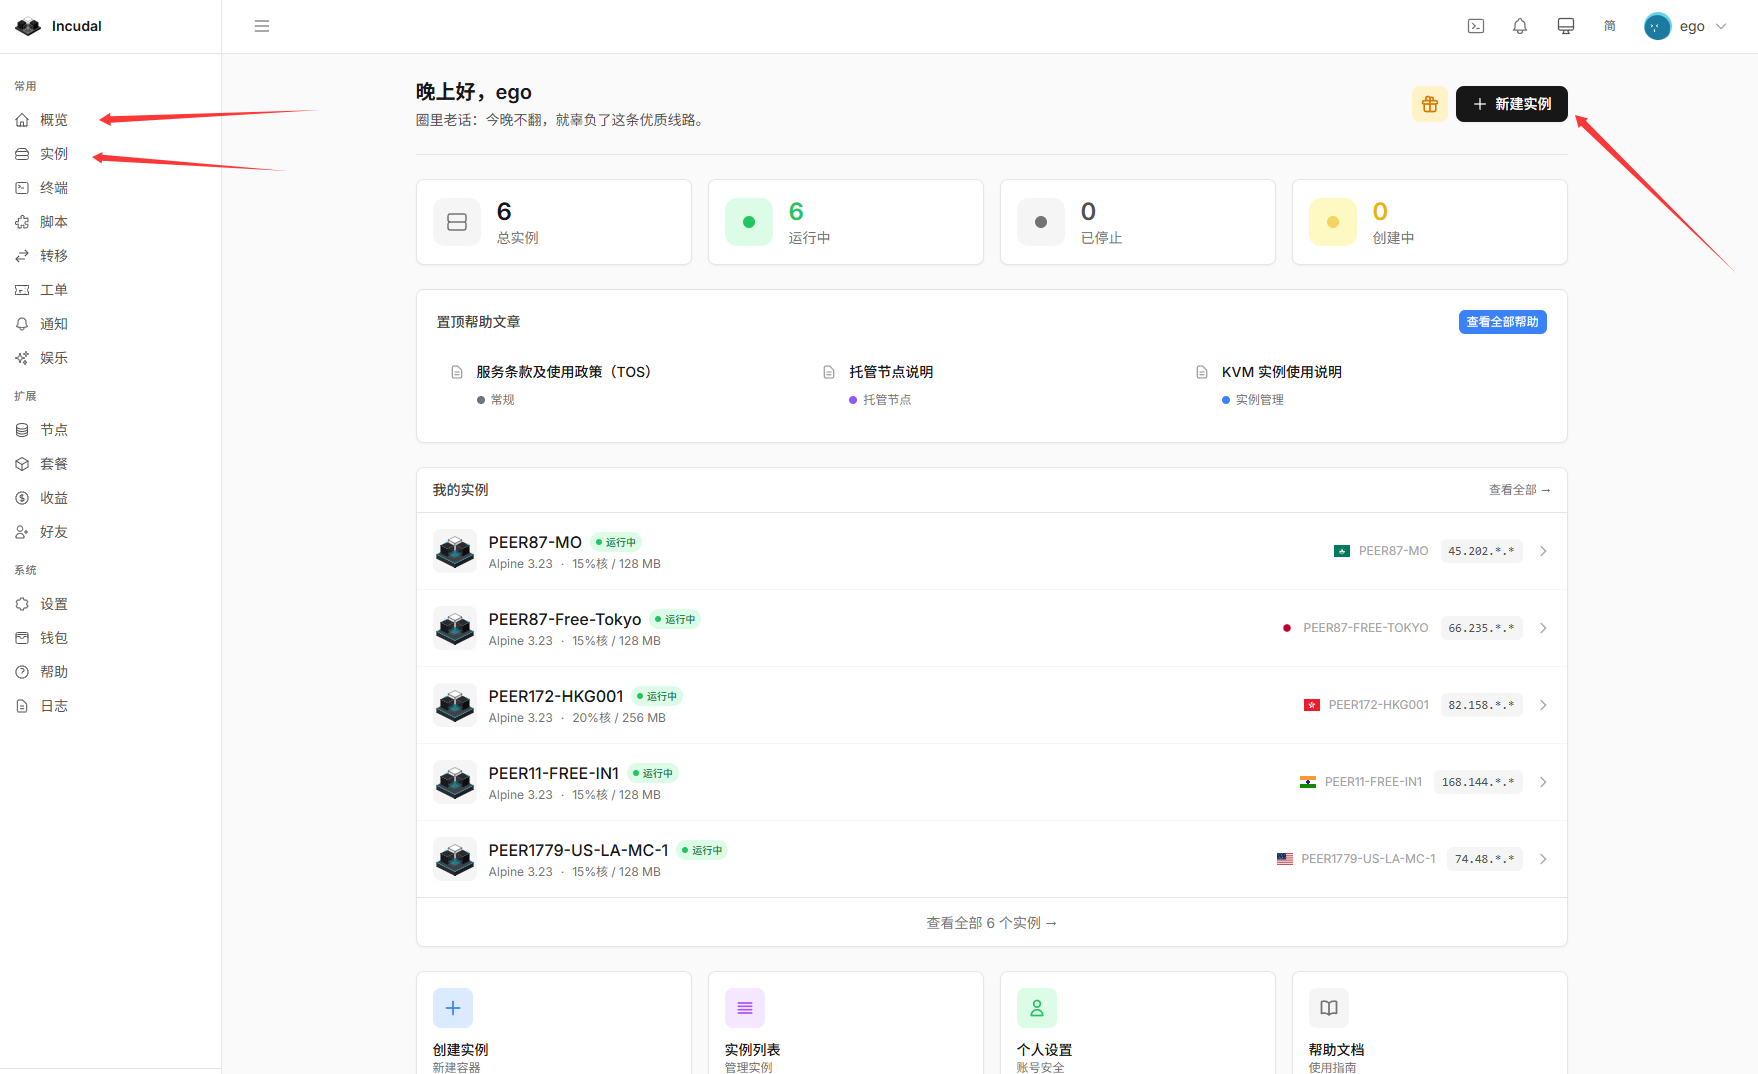The image size is (1758, 1074).
Task: Click the 运行中 green status card
Action: point(845,222)
